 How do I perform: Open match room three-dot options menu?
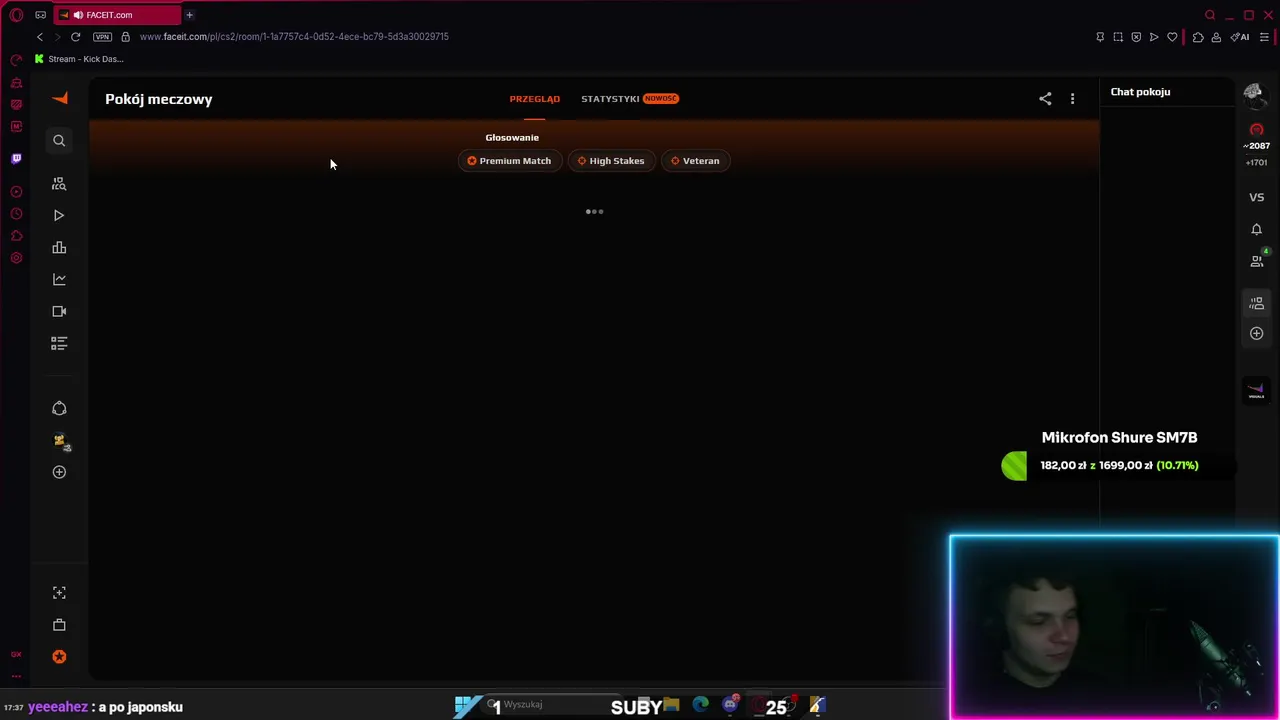pyautogui.click(x=1072, y=99)
